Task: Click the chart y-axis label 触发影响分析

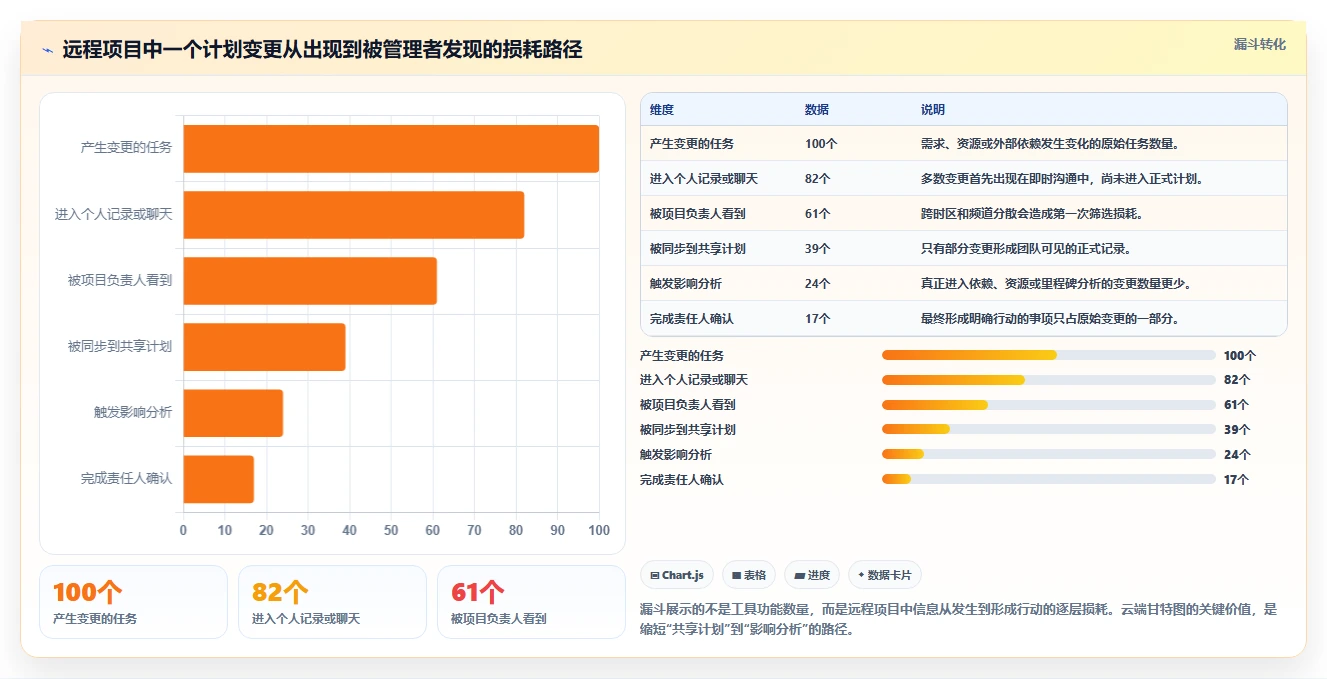Action: [133, 413]
